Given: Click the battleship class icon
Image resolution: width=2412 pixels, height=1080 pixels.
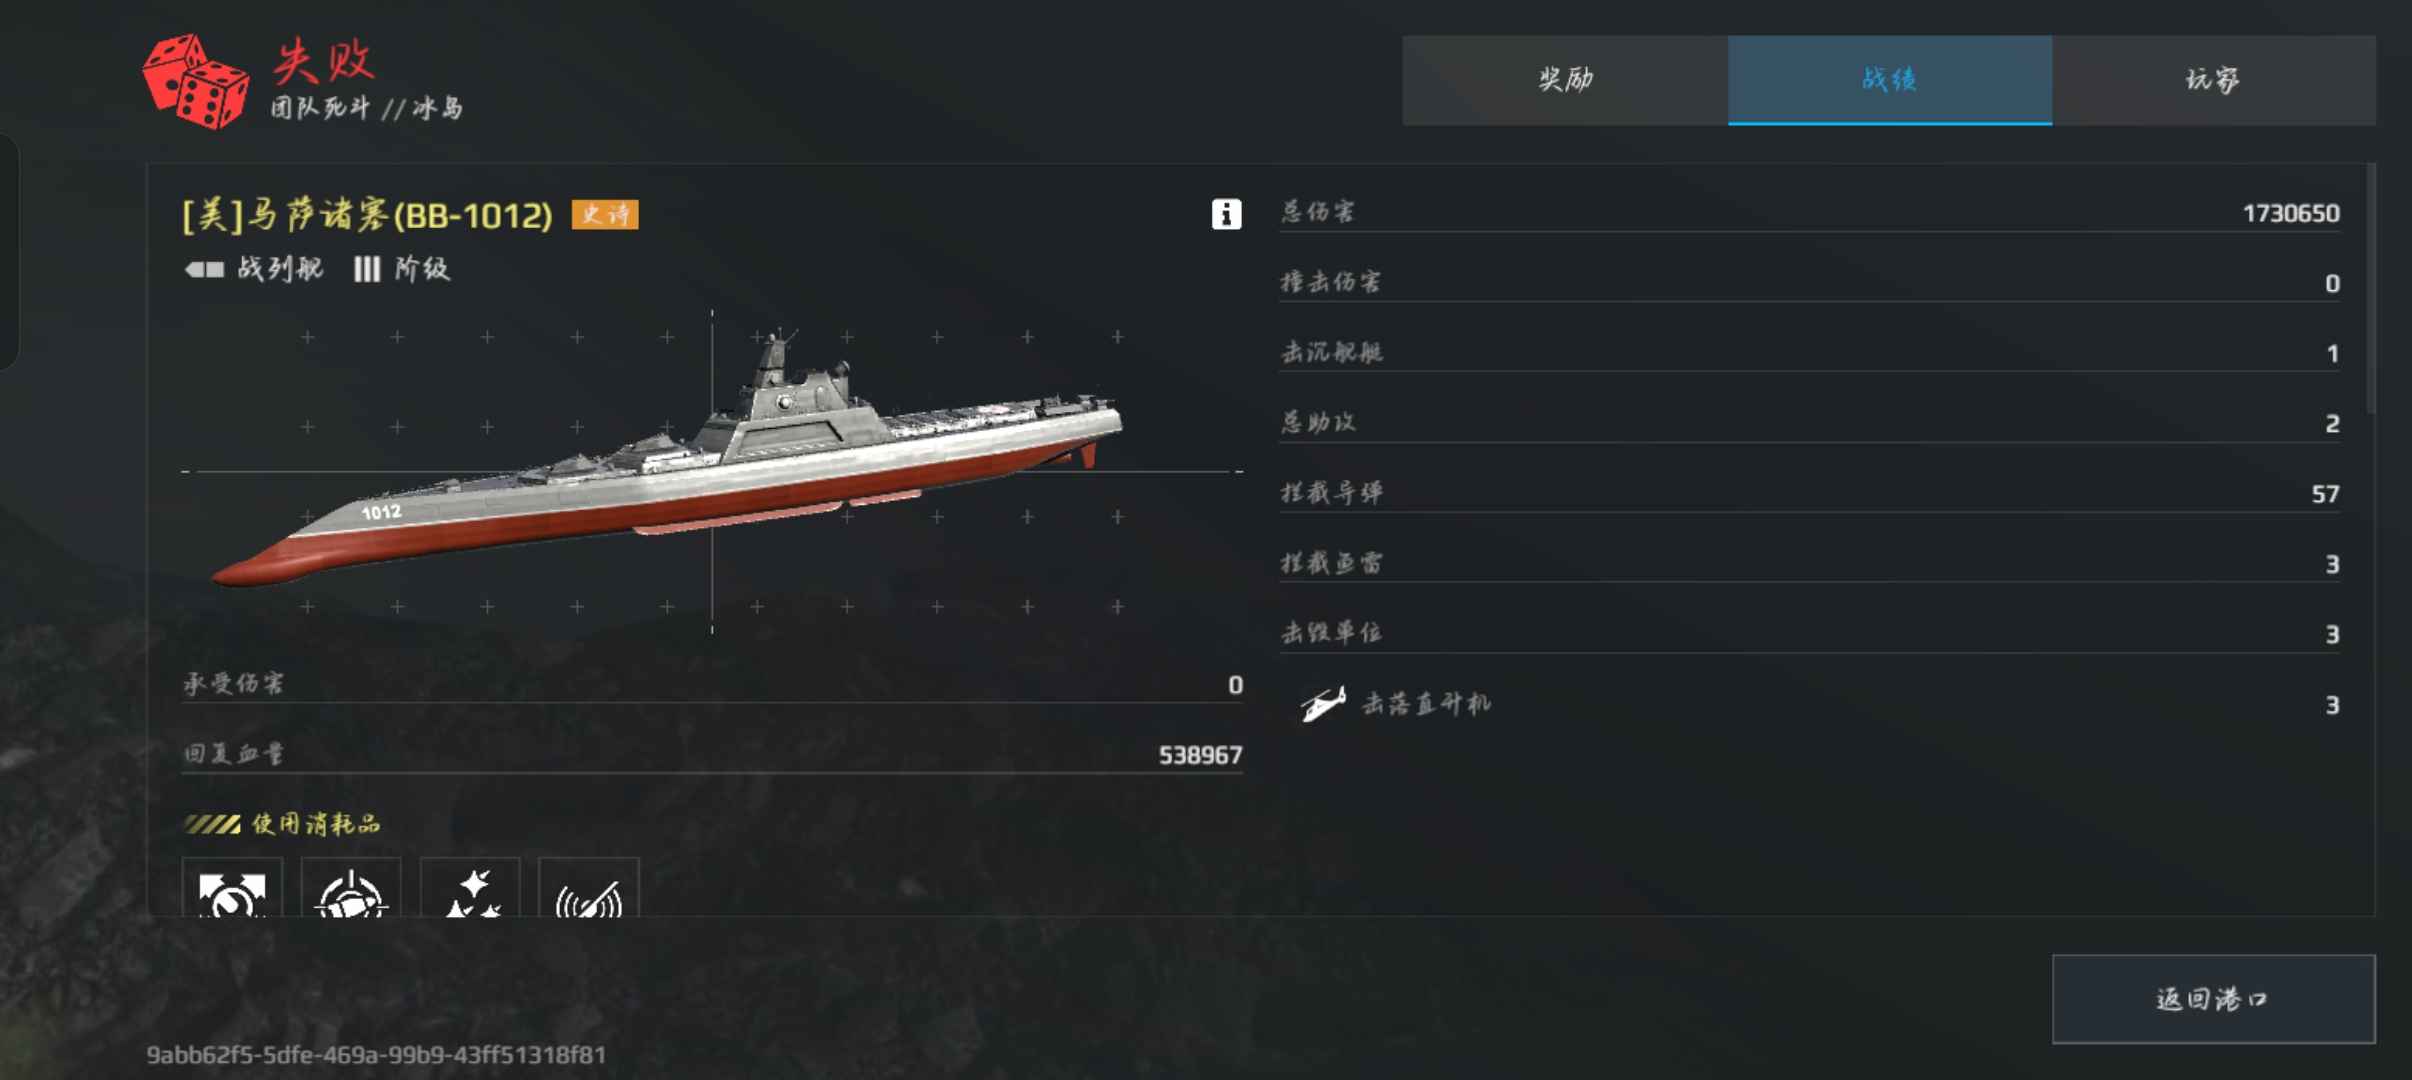Looking at the screenshot, I should [204, 269].
